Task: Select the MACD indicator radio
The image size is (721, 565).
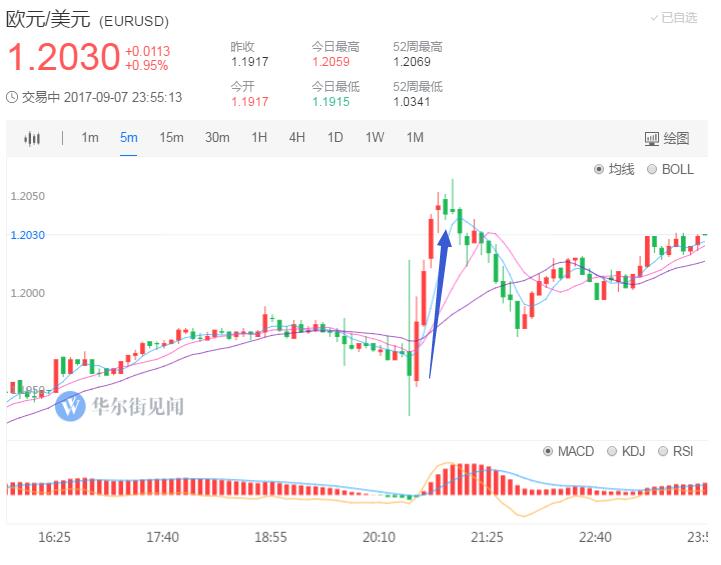Action: [547, 452]
